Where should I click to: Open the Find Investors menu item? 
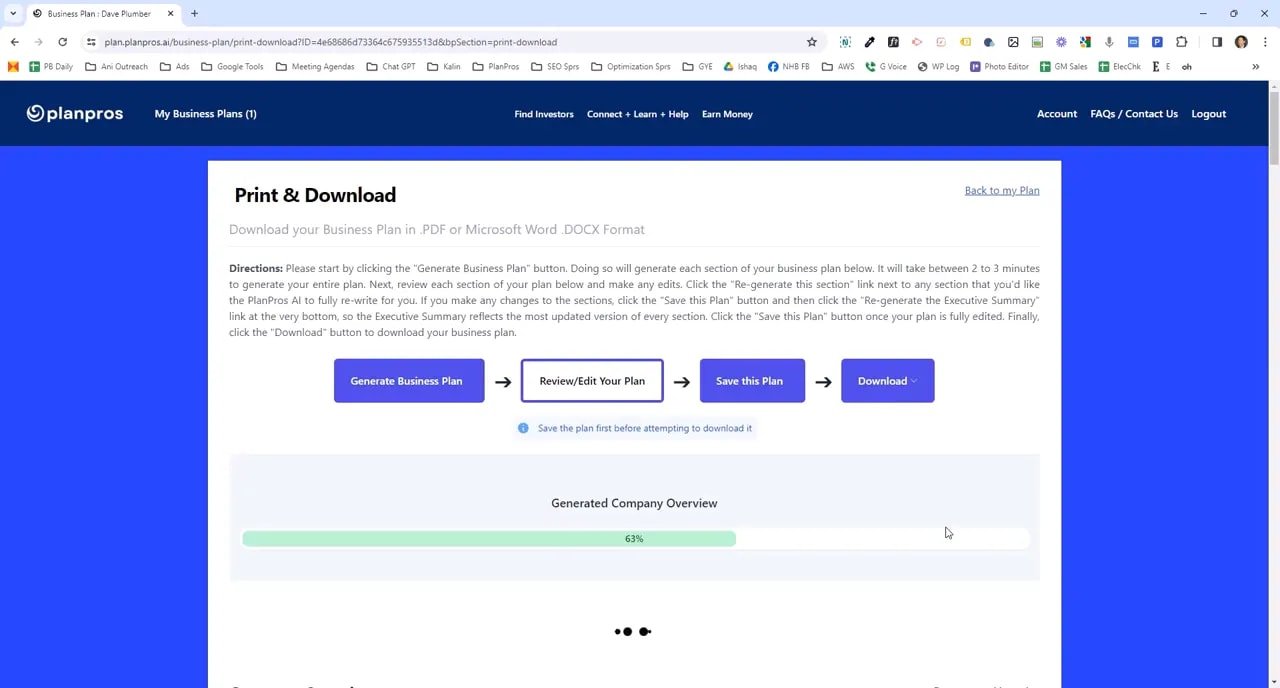click(543, 114)
